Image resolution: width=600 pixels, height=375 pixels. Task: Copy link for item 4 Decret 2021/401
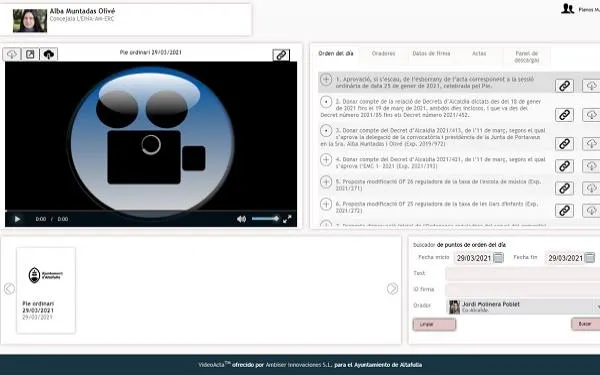pyautogui.click(x=564, y=166)
